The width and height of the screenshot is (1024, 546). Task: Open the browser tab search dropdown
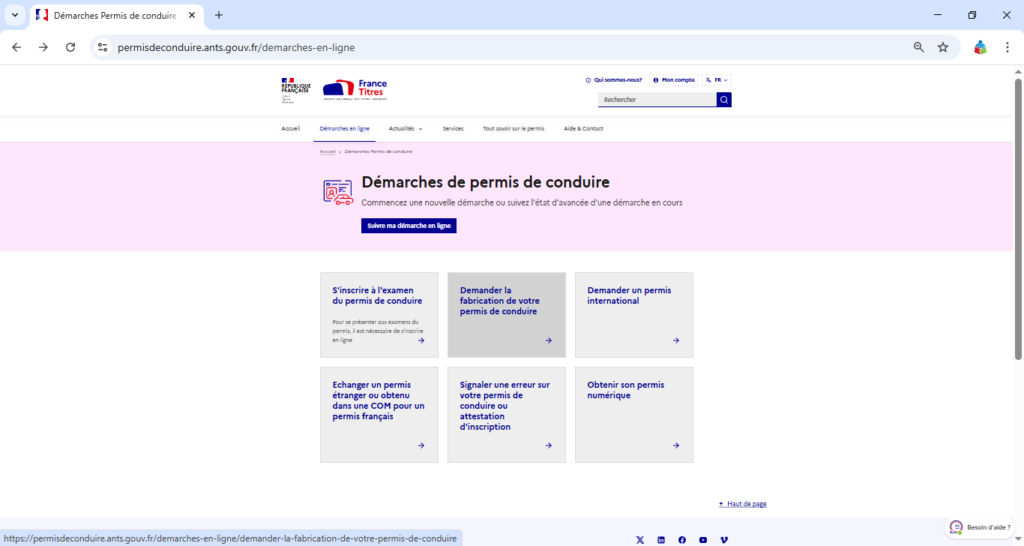15,15
